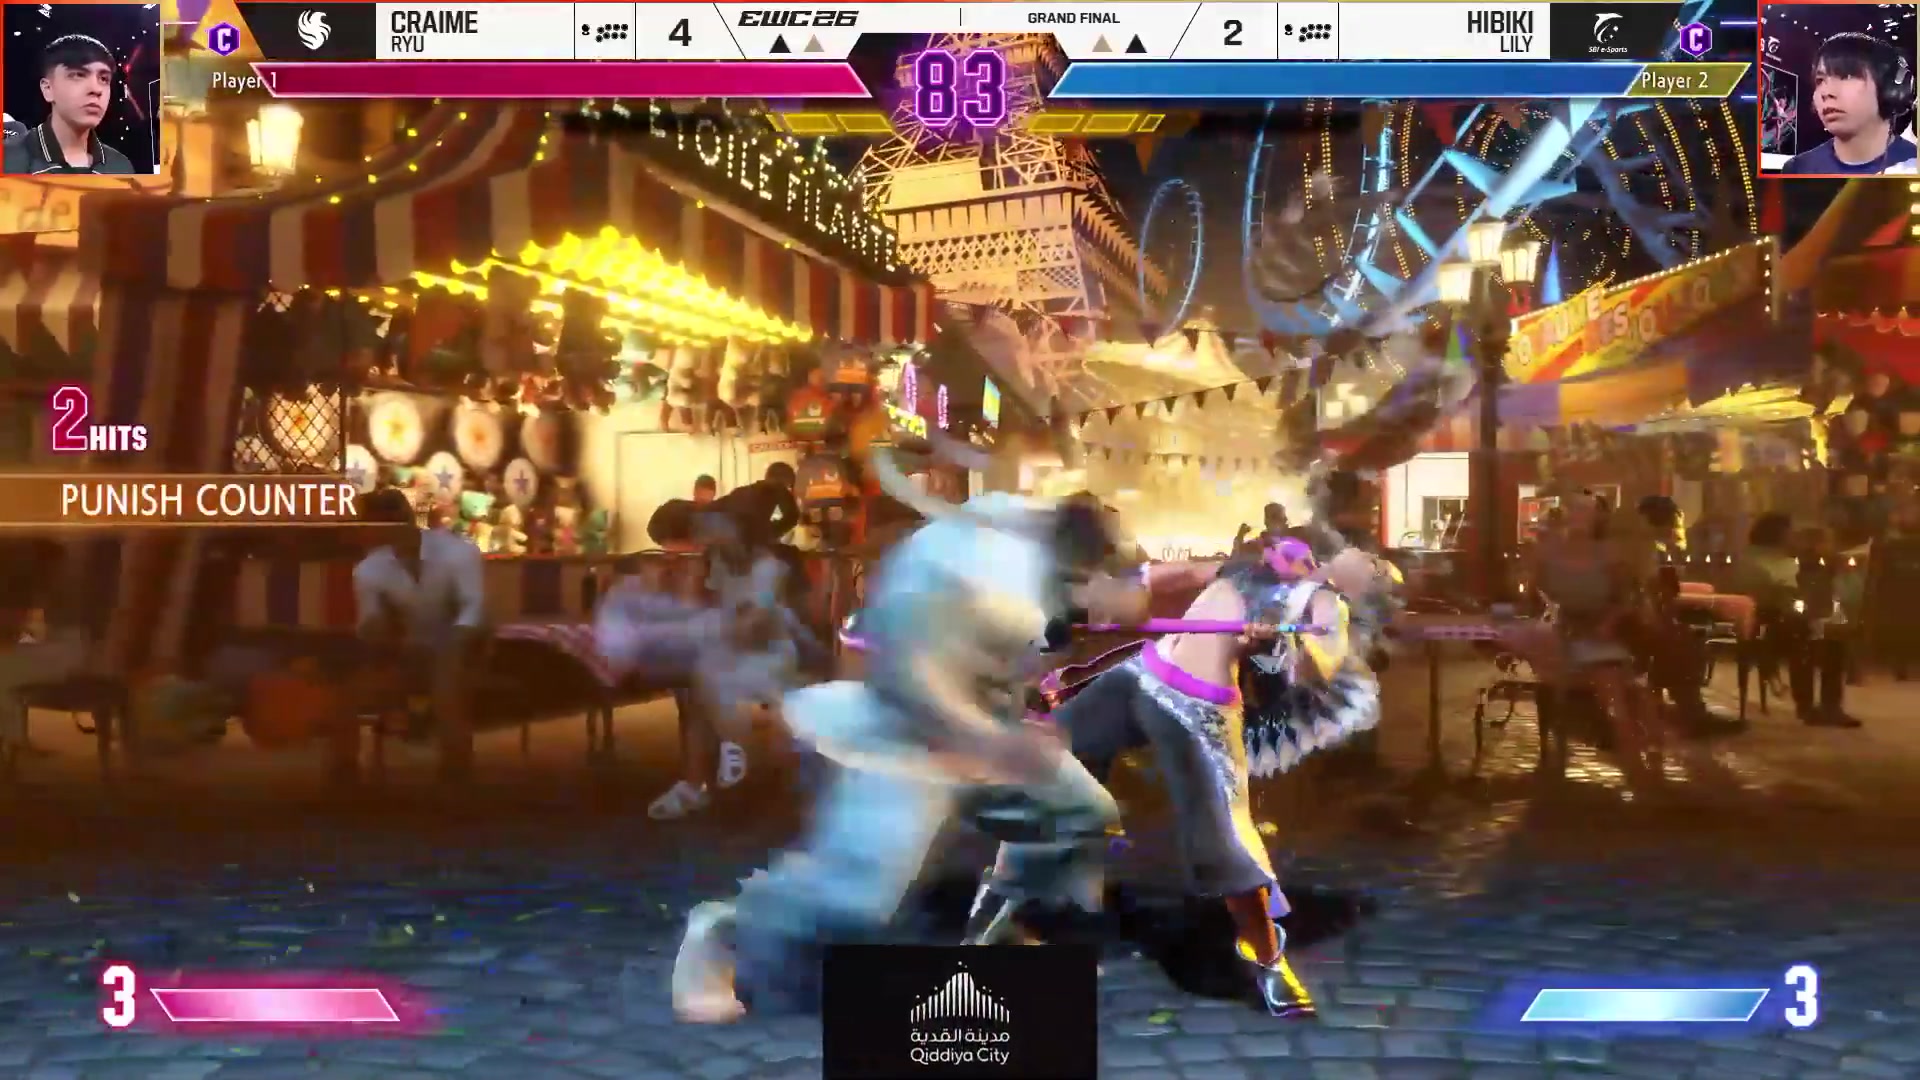Image resolution: width=1920 pixels, height=1080 pixels.
Task: Select the black round-win triangle on HIBIKI's side
Action: point(1136,44)
